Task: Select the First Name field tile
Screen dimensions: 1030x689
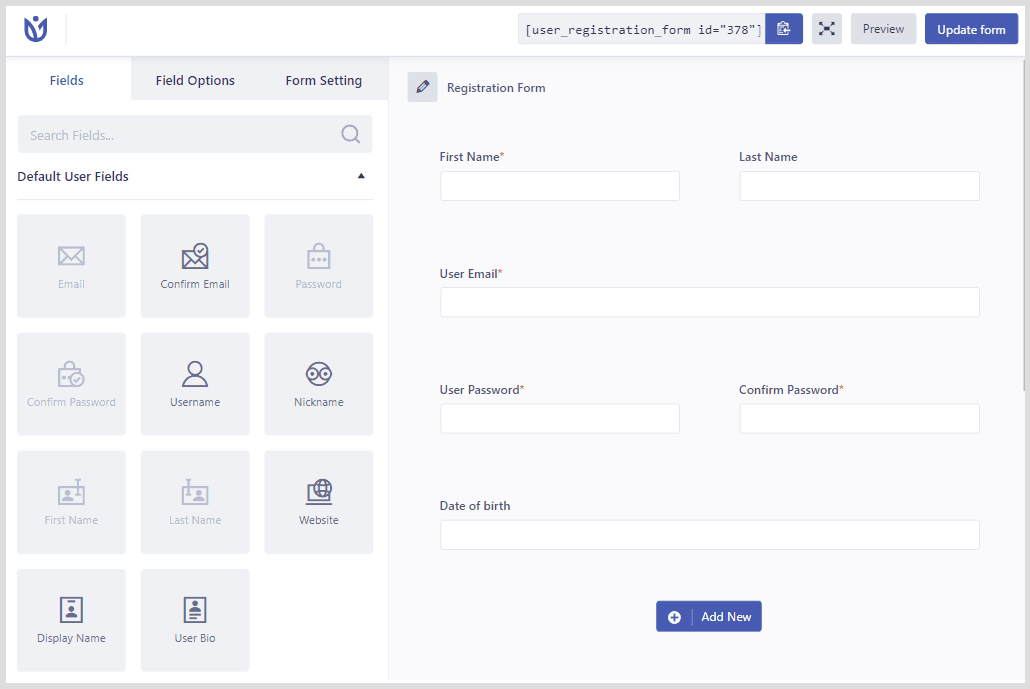Action: 71,502
